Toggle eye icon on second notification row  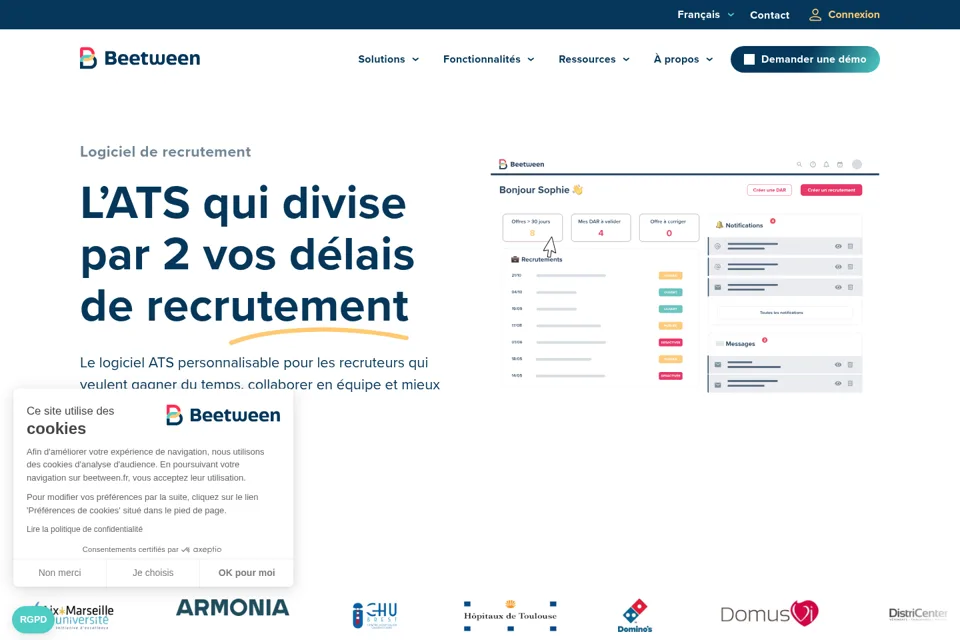click(x=838, y=266)
